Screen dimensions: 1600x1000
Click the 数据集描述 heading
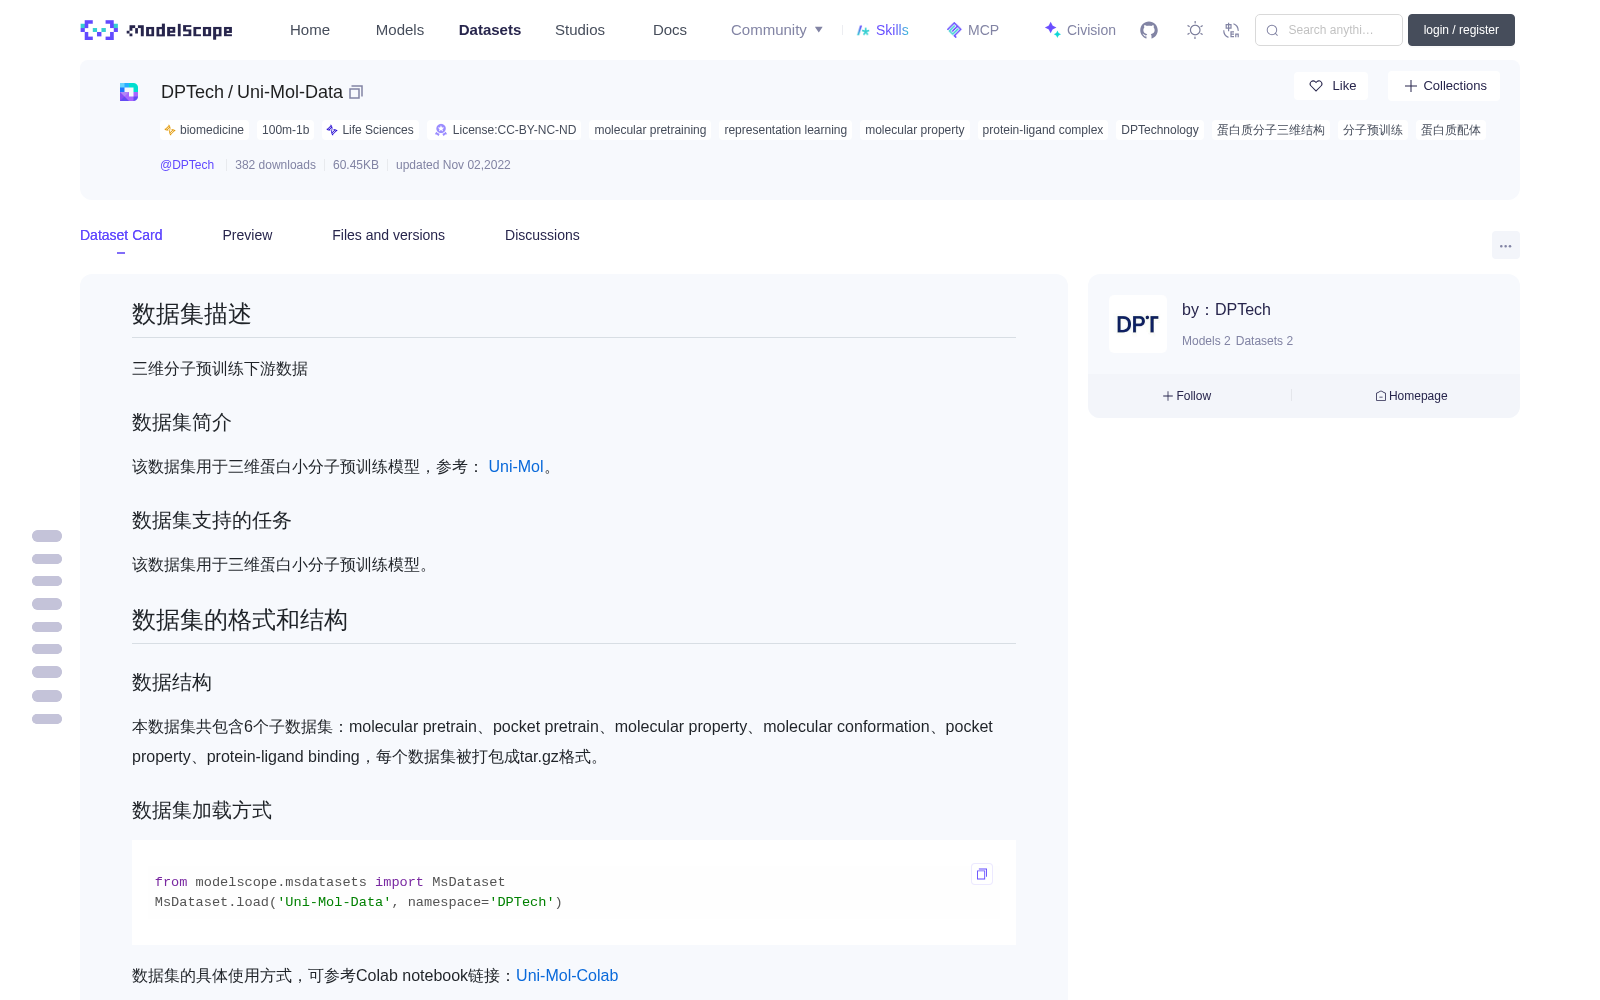point(191,314)
